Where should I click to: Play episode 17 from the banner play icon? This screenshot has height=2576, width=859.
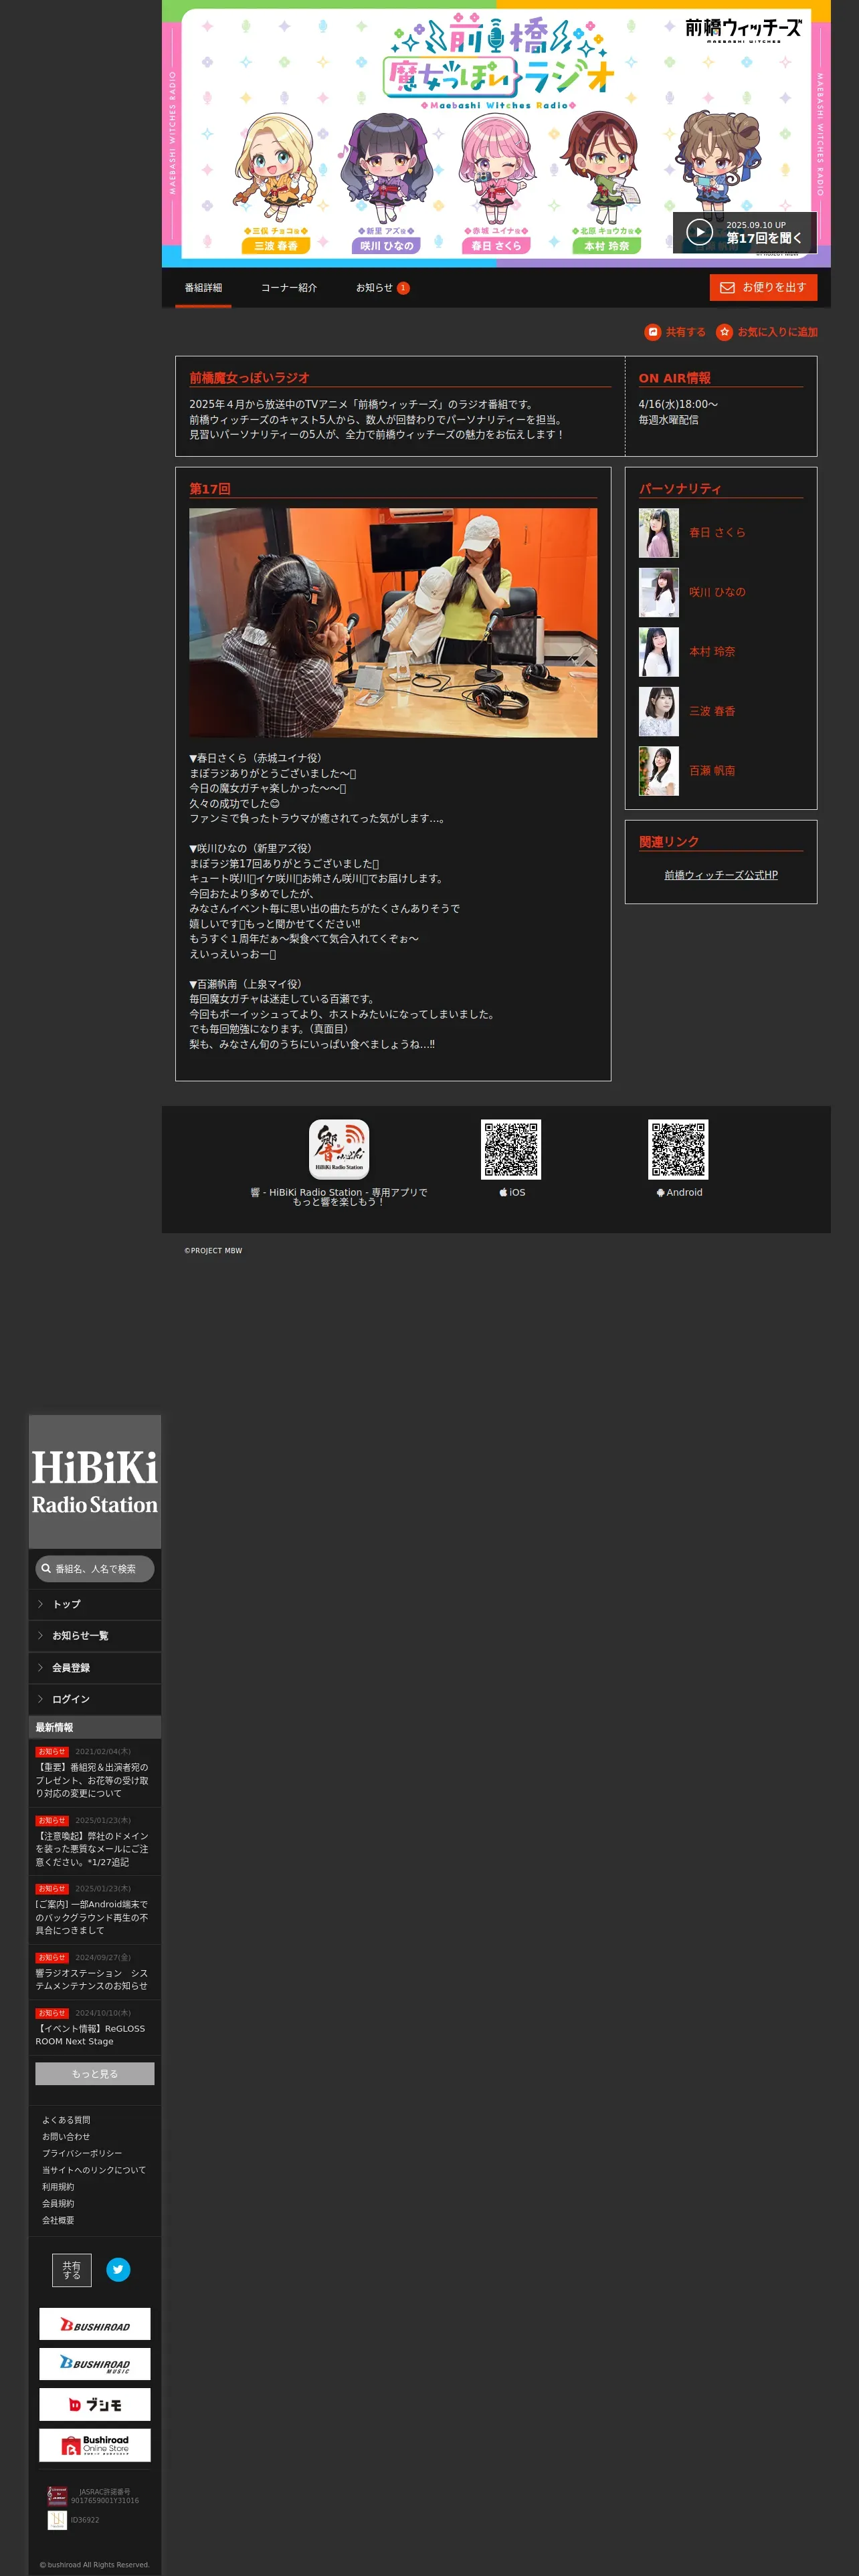pyautogui.click(x=699, y=232)
